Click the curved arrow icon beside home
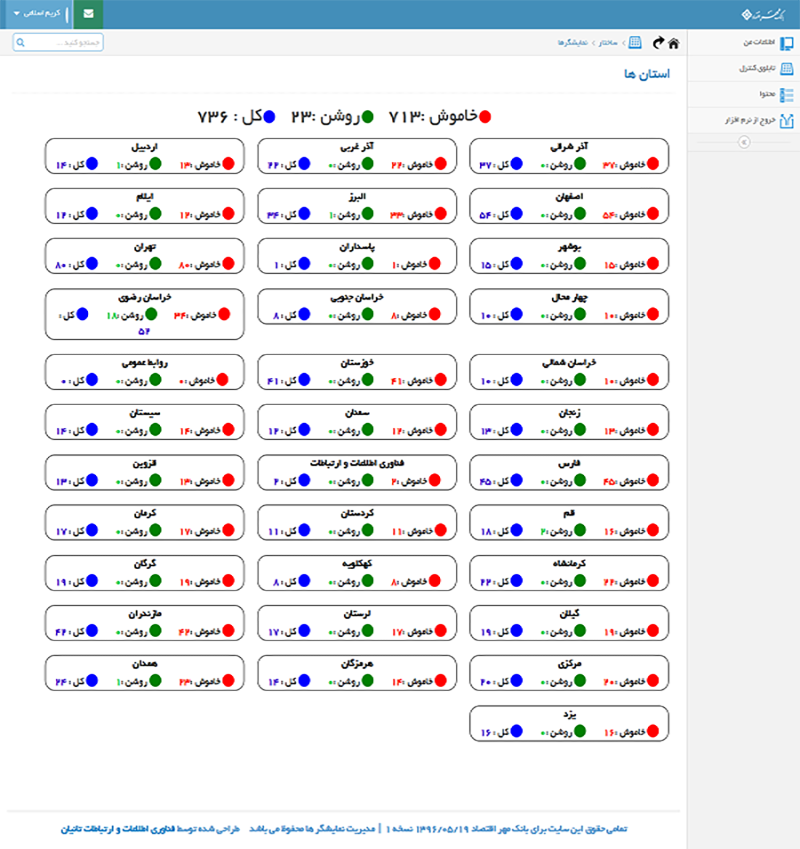The height and width of the screenshot is (849, 800). tap(657, 43)
